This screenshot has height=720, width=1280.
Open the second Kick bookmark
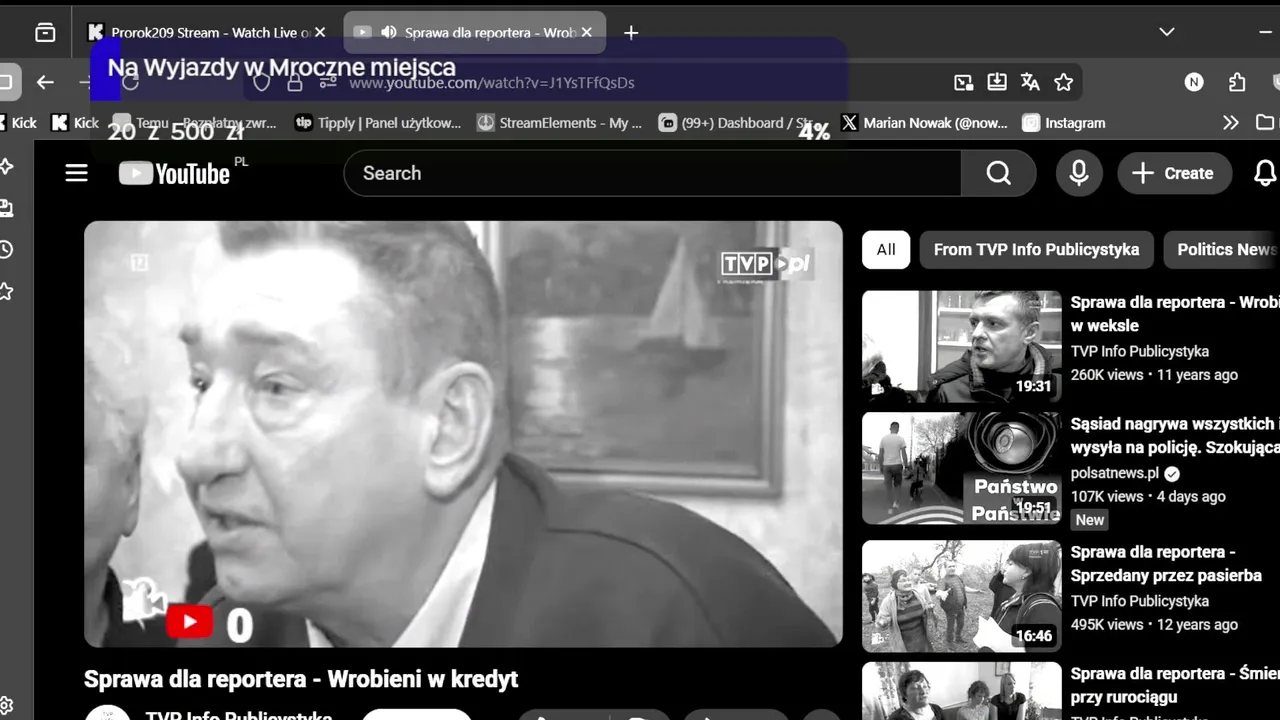pos(75,123)
